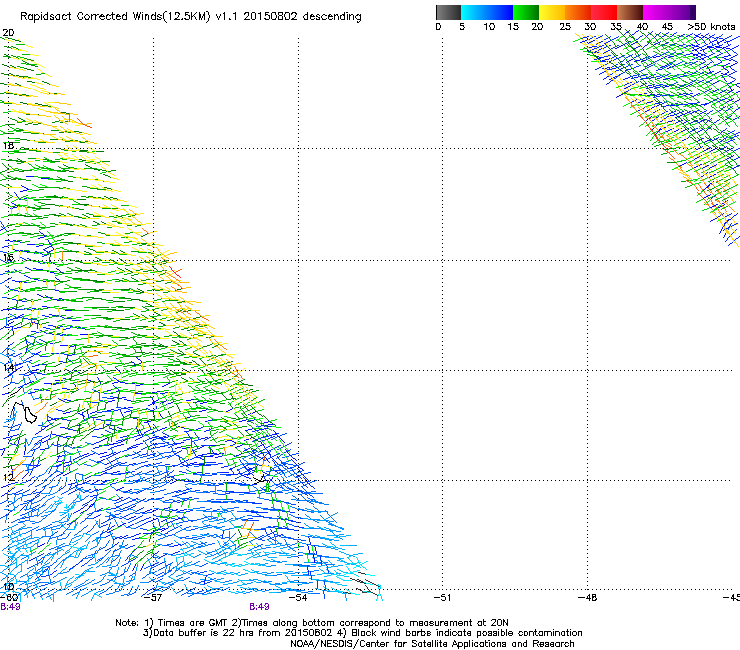Click the dark purple 45–50 knots legend swatch
This screenshot has height=650, width=740.
click(682, 12)
